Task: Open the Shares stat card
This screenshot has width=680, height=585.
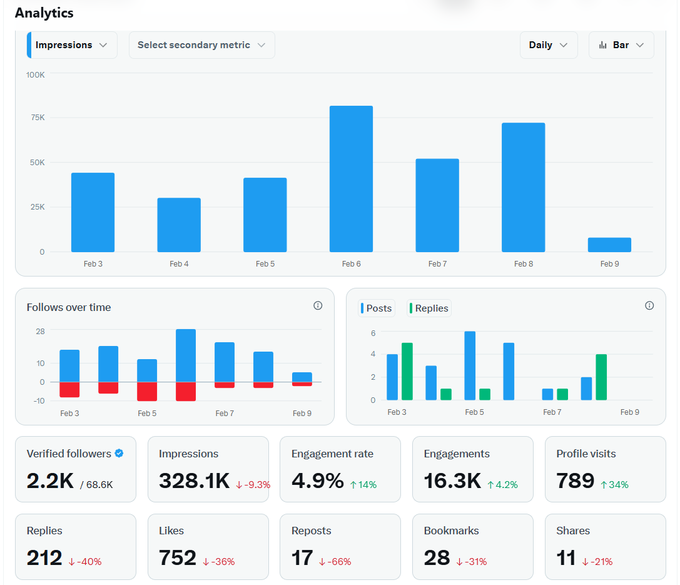Action: [x=605, y=547]
